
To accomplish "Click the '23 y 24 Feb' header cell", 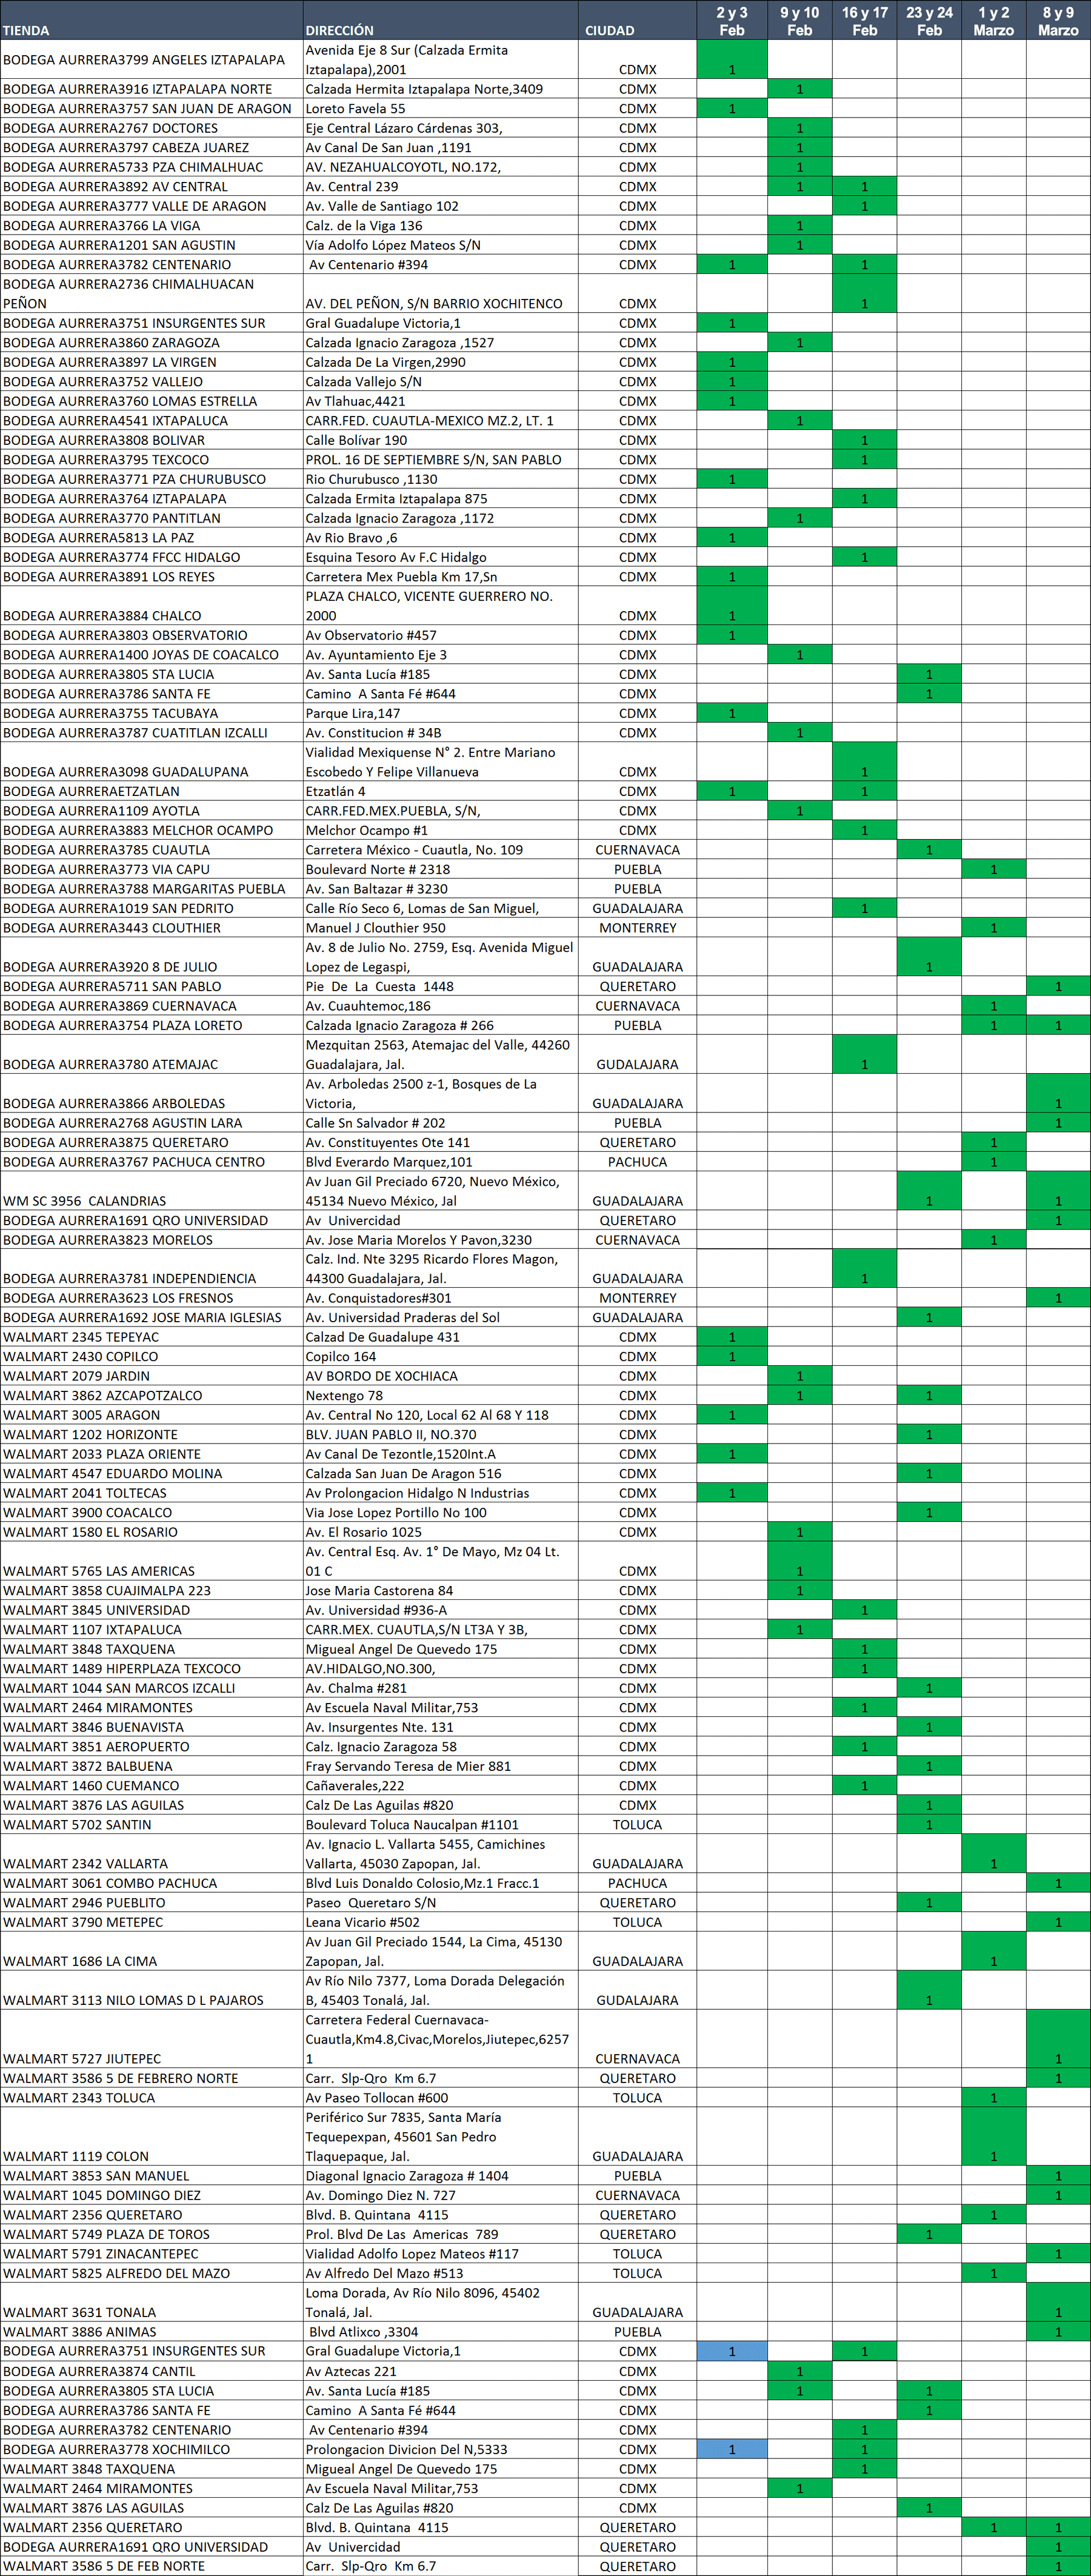I will point(929,20).
